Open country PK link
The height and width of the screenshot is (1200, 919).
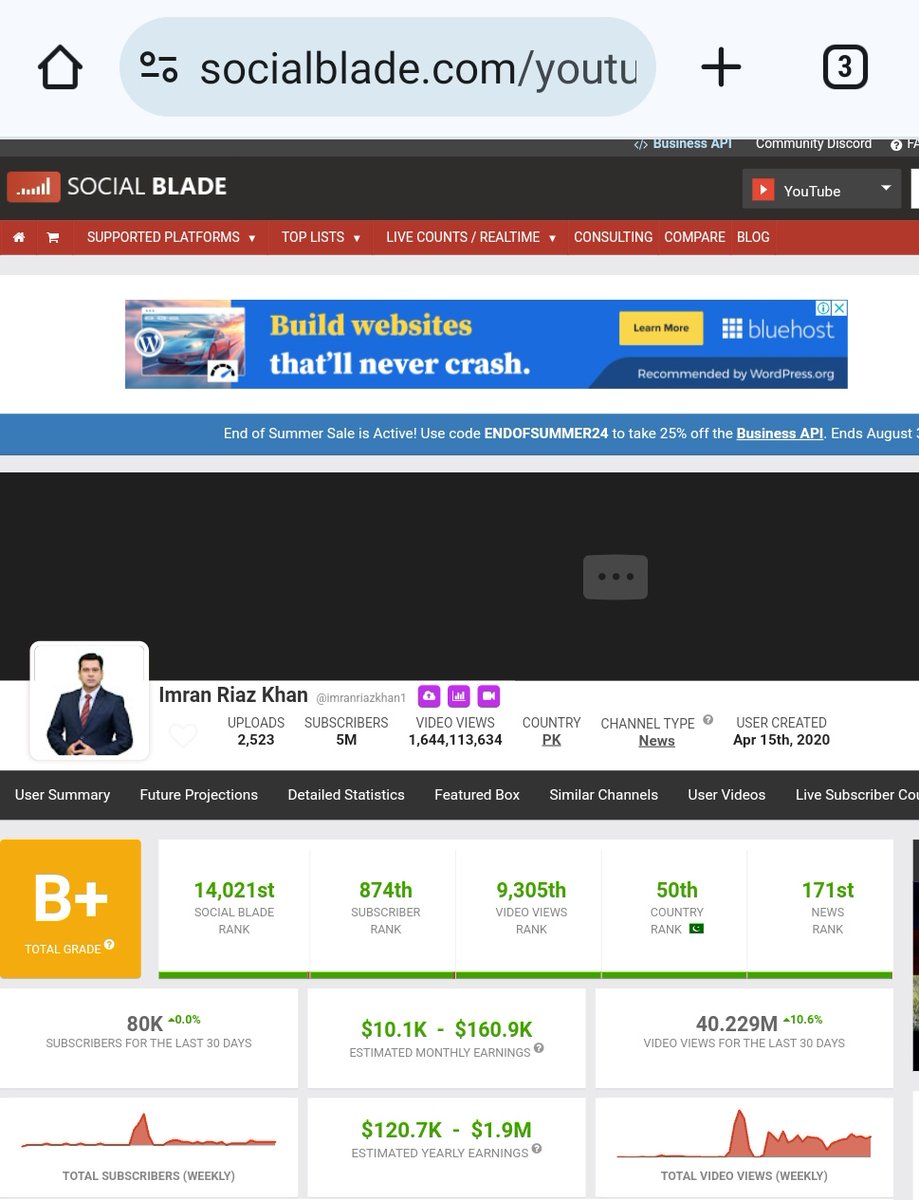tap(551, 740)
